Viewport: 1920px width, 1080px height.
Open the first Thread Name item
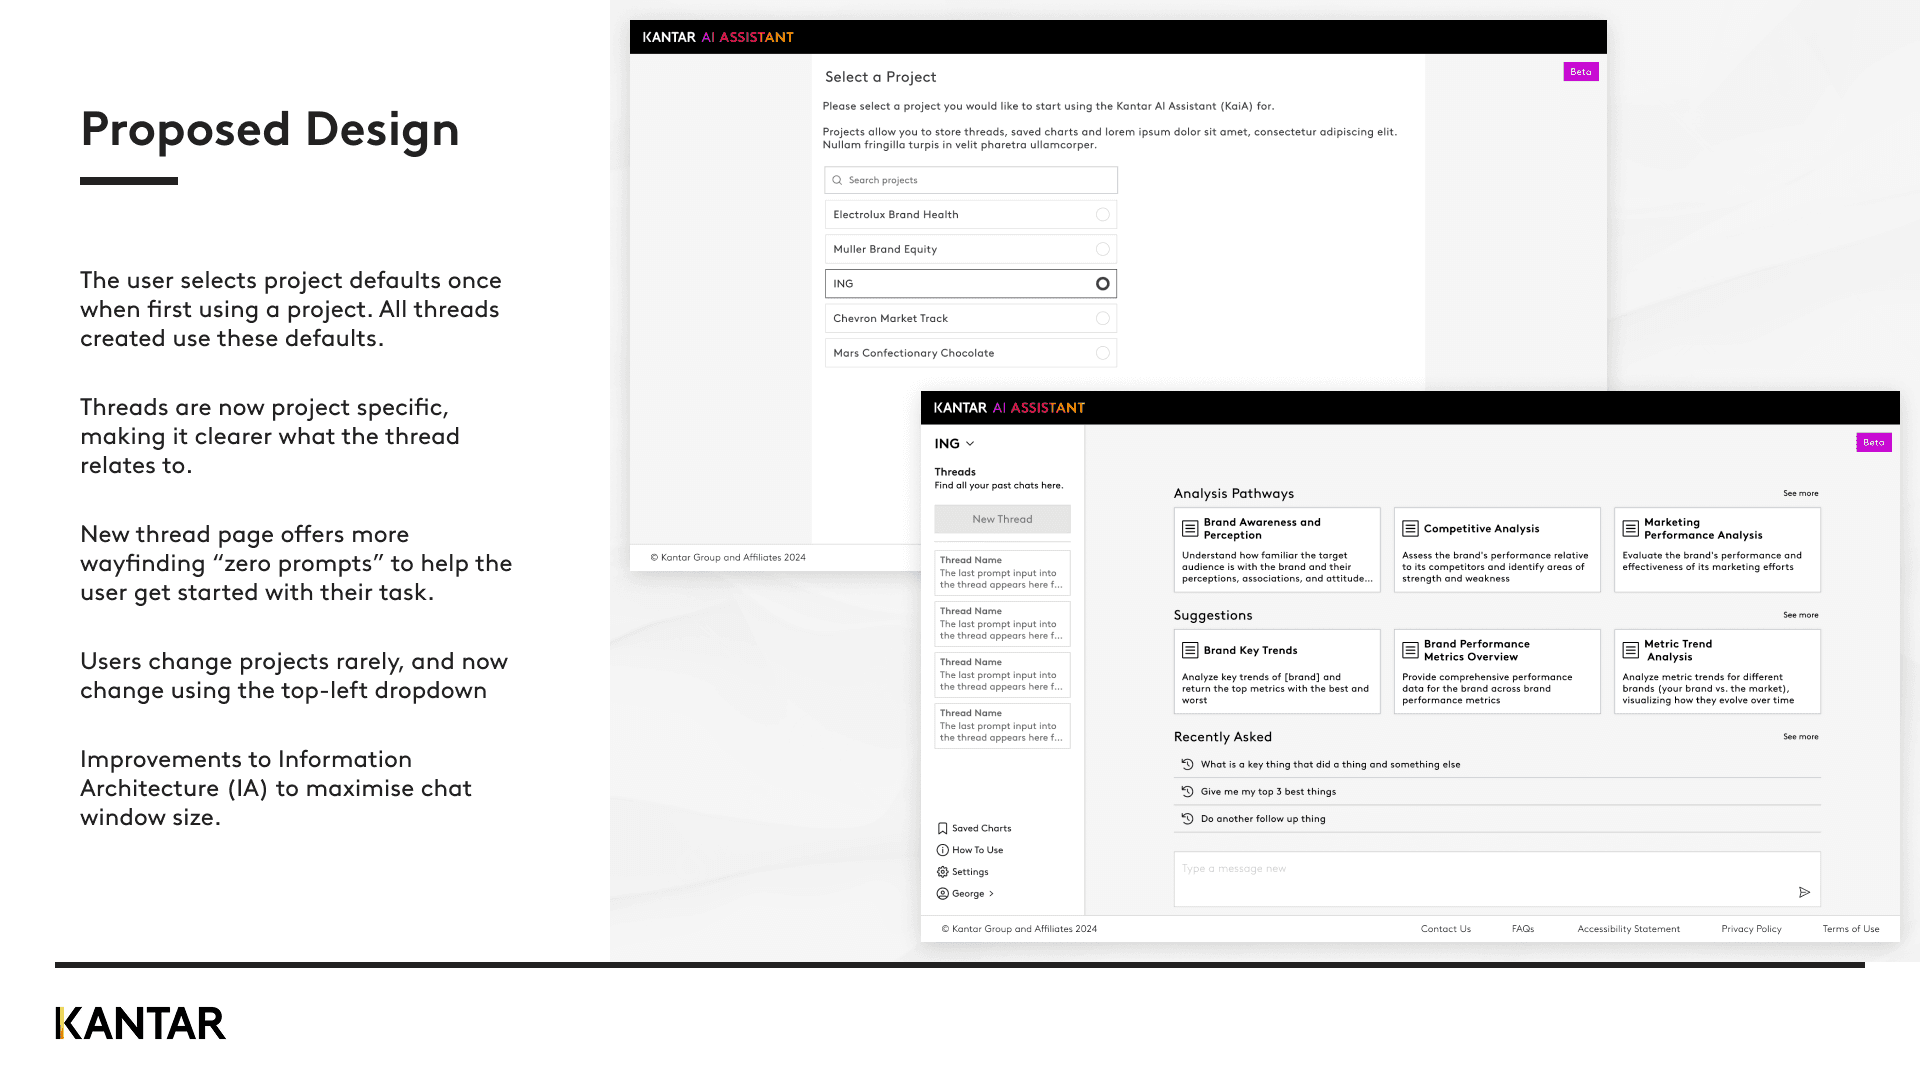click(1002, 573)
